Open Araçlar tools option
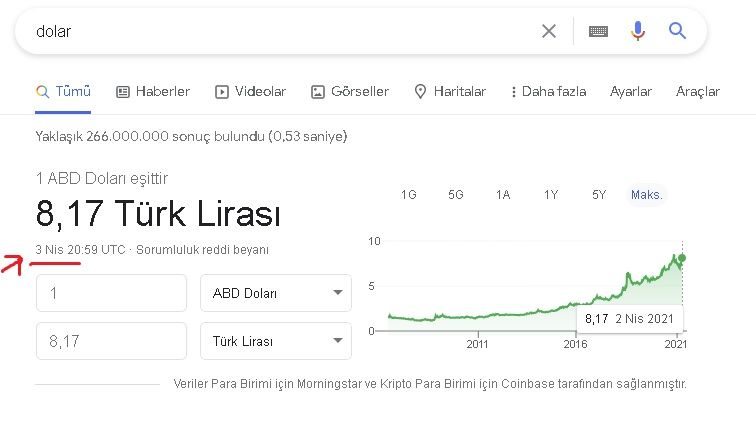Image resolution: width=756 pixels, height=428 pixels. [x=697, y=91]
